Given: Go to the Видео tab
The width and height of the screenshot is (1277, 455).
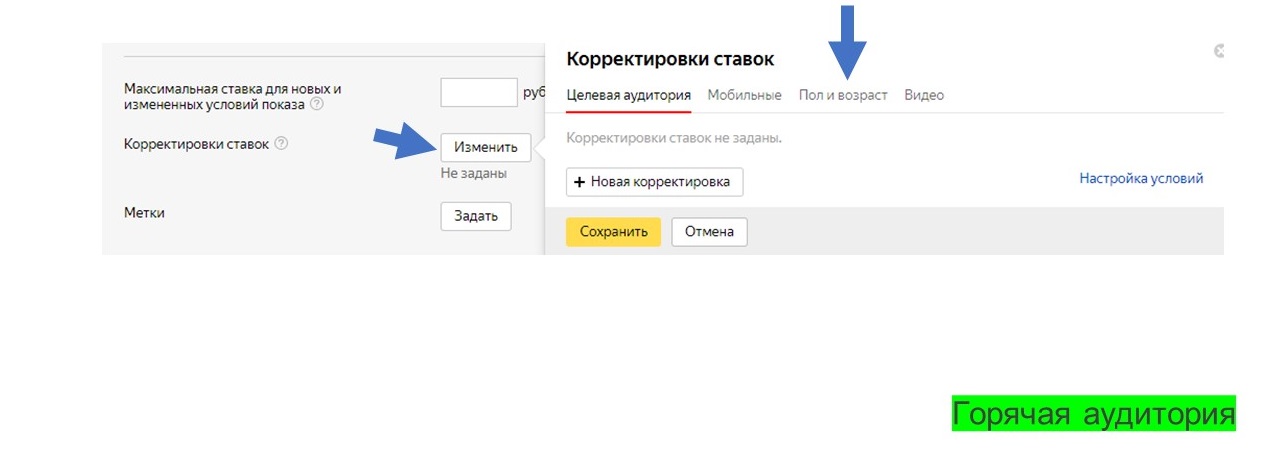Looking at the screenshot, I should click(923, 95).
